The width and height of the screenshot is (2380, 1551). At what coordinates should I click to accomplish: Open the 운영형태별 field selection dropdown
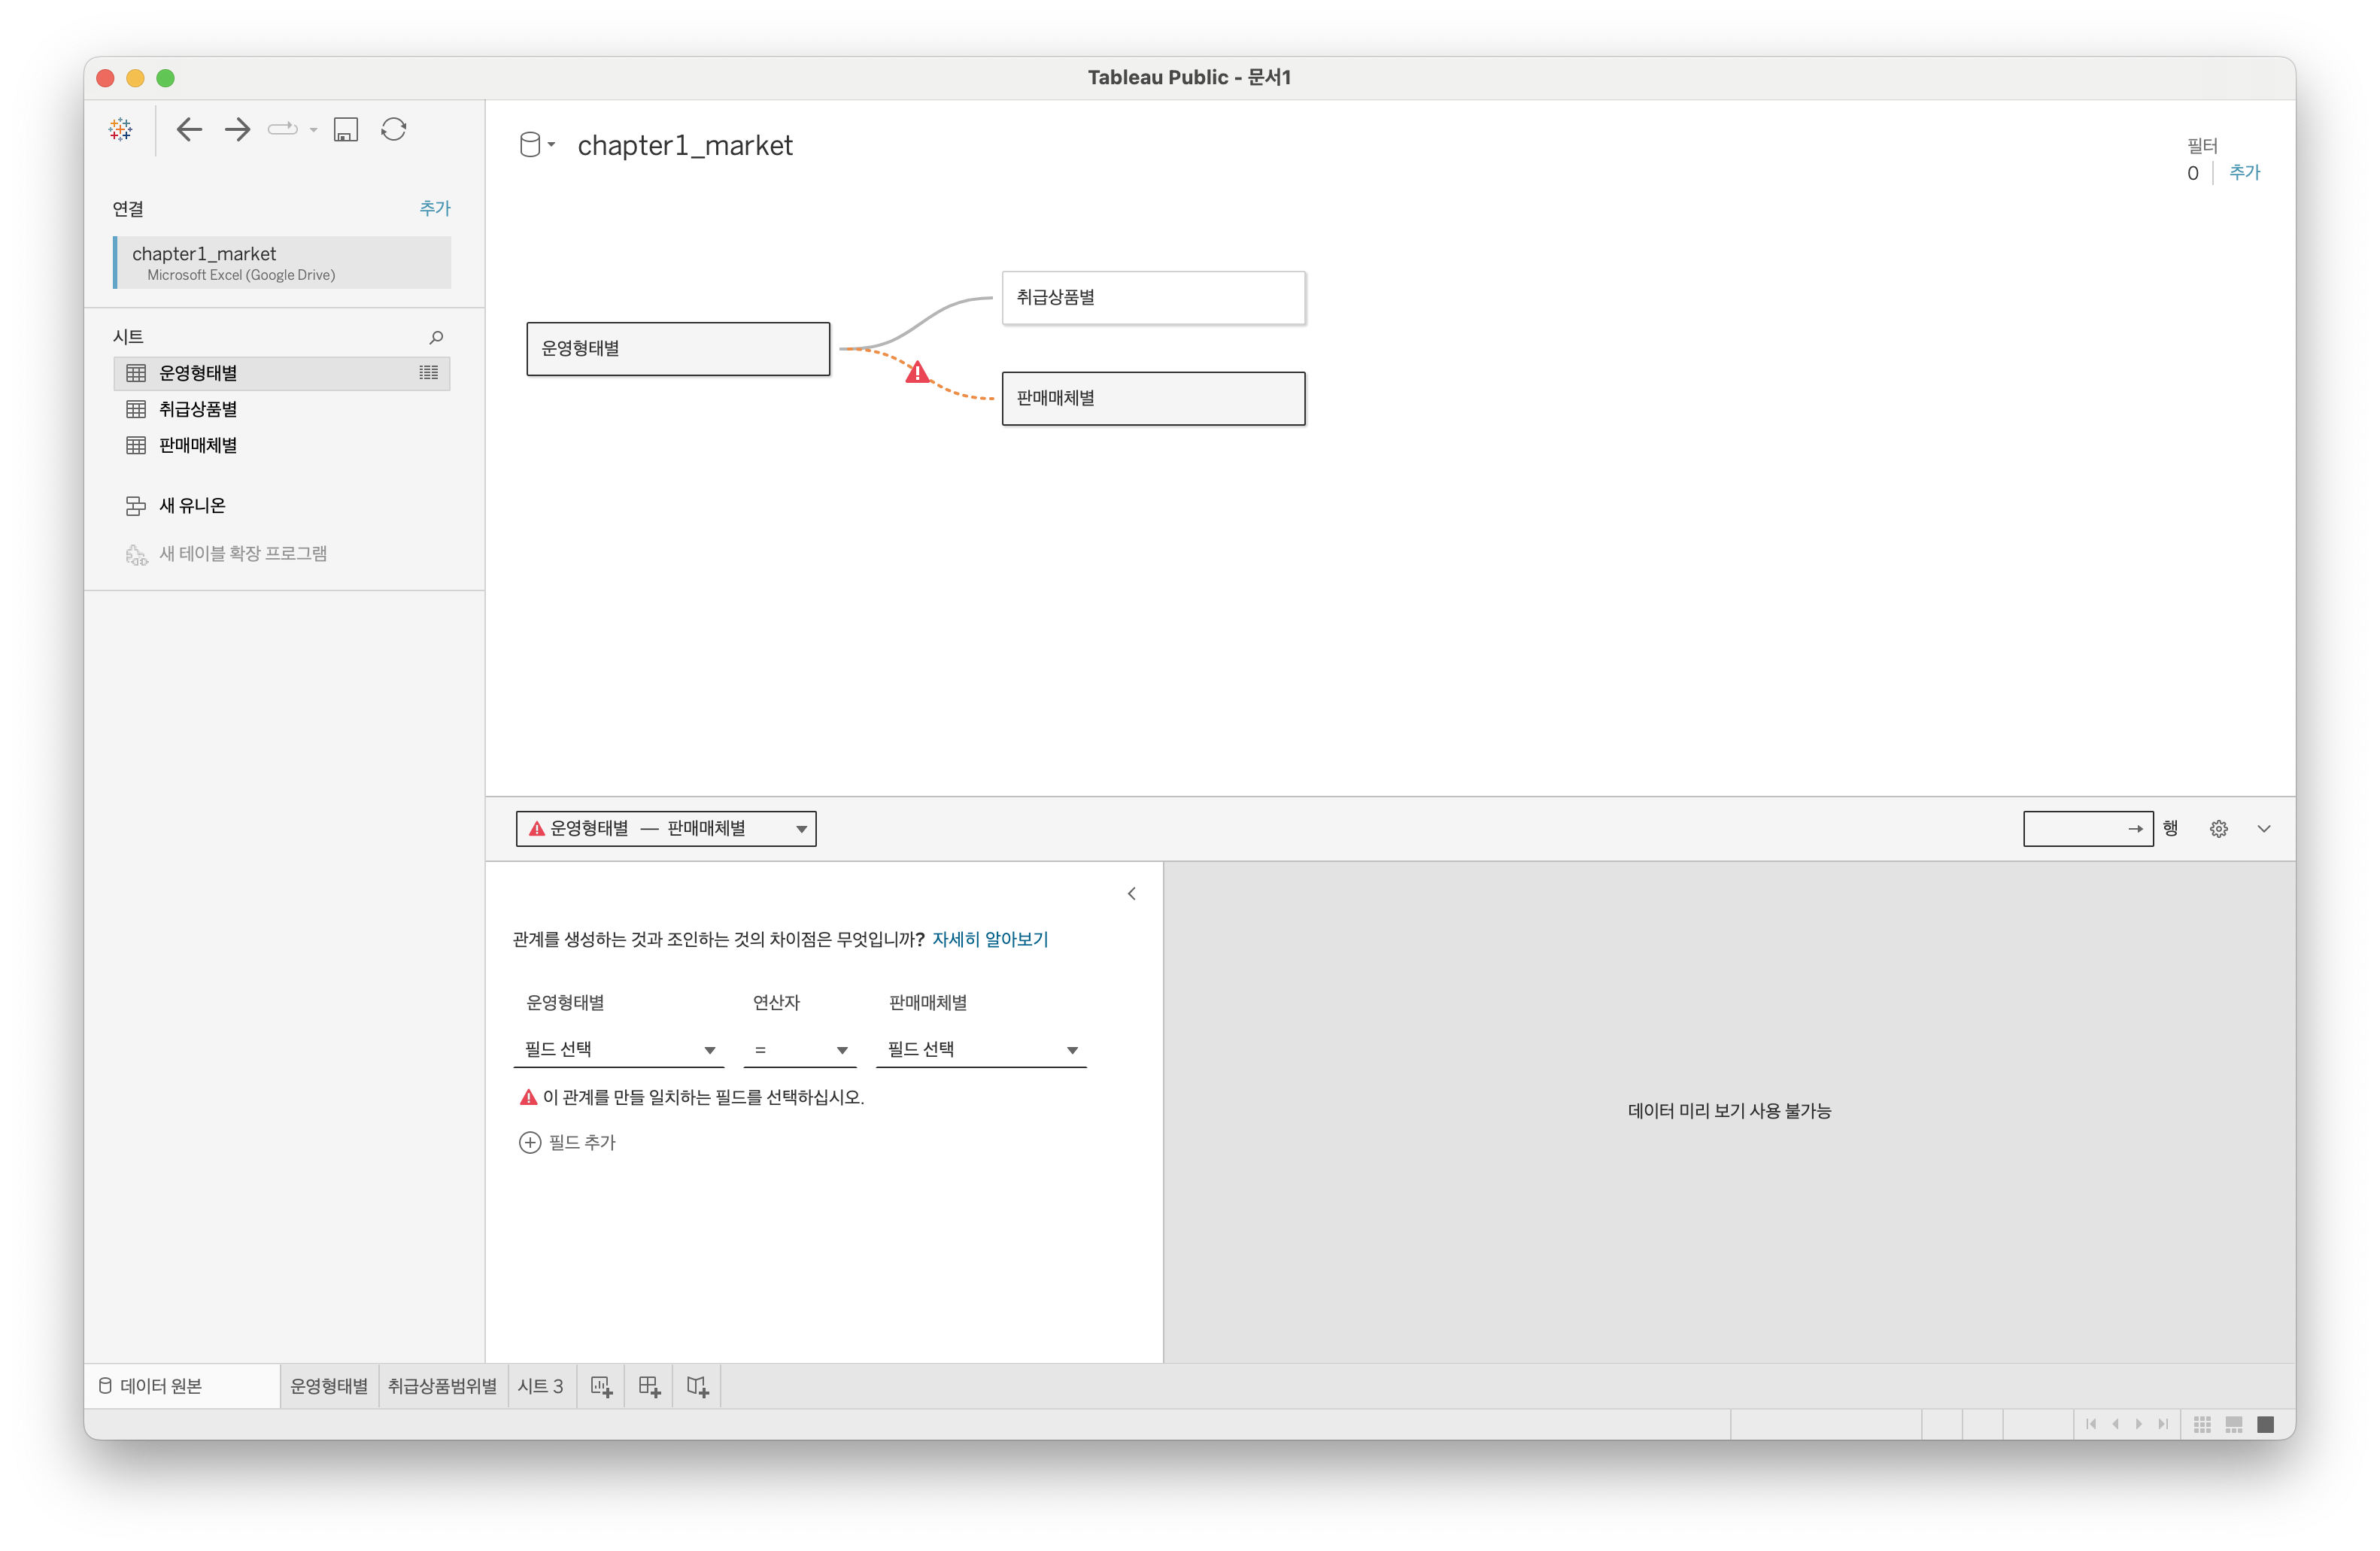pyautogui.click(x=620, y=1049)
